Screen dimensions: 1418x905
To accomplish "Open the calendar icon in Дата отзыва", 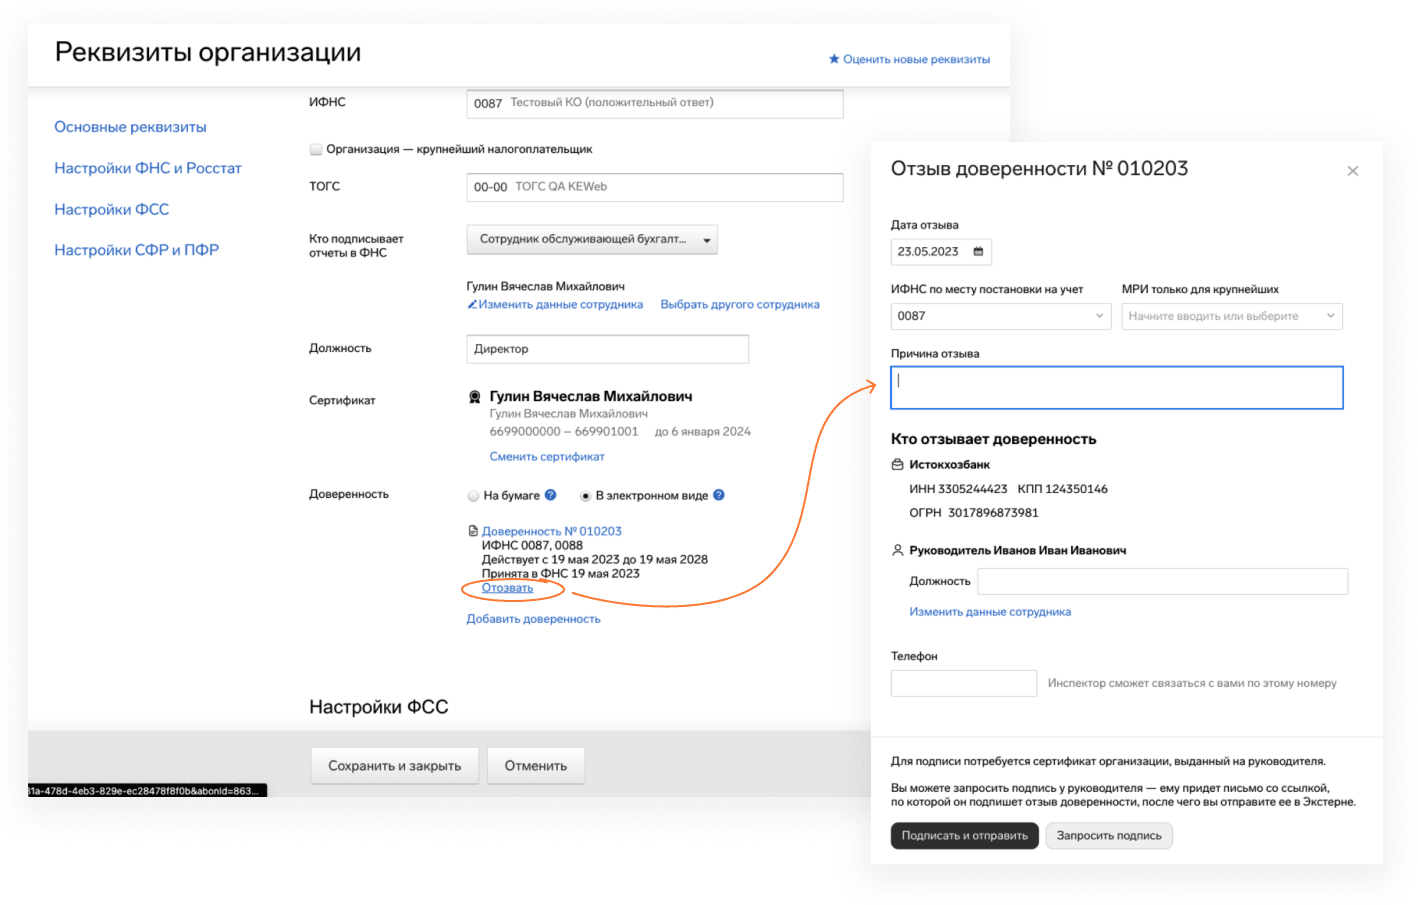I will point(978,251).
